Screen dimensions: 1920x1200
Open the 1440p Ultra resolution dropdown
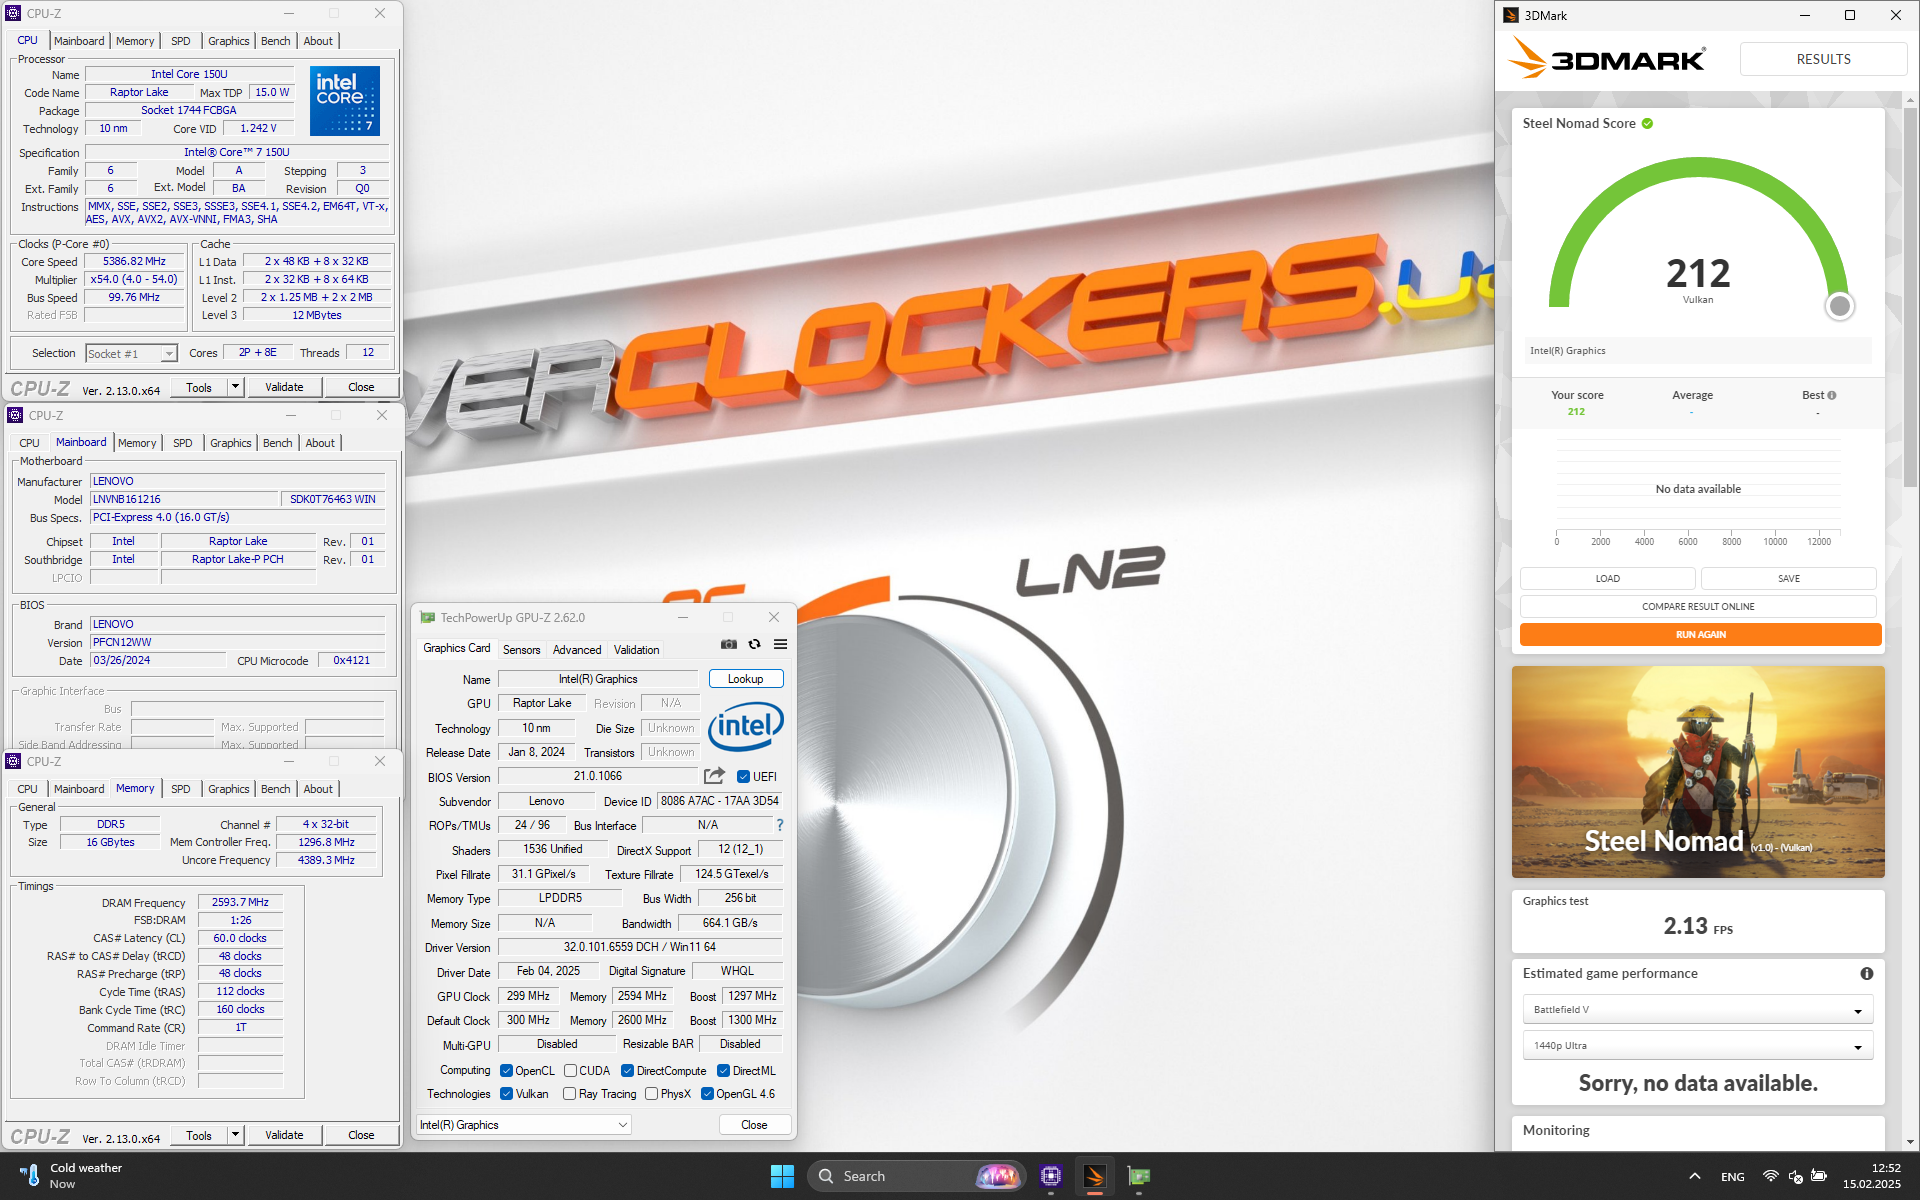tap(1697, 1046)
